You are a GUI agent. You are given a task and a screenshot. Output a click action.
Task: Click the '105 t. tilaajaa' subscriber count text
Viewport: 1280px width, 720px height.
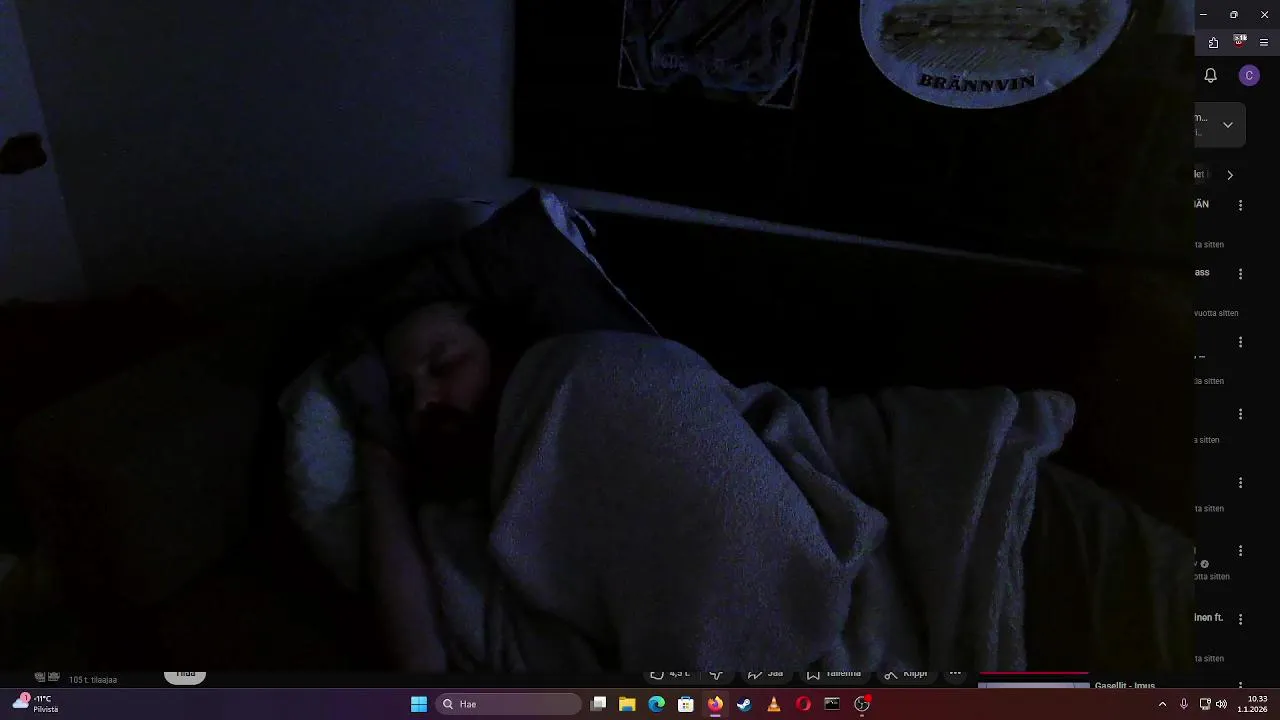[x=93, y=680]
